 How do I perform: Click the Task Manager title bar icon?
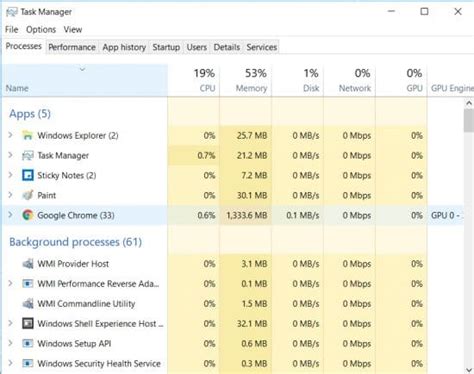coord(12,12)
